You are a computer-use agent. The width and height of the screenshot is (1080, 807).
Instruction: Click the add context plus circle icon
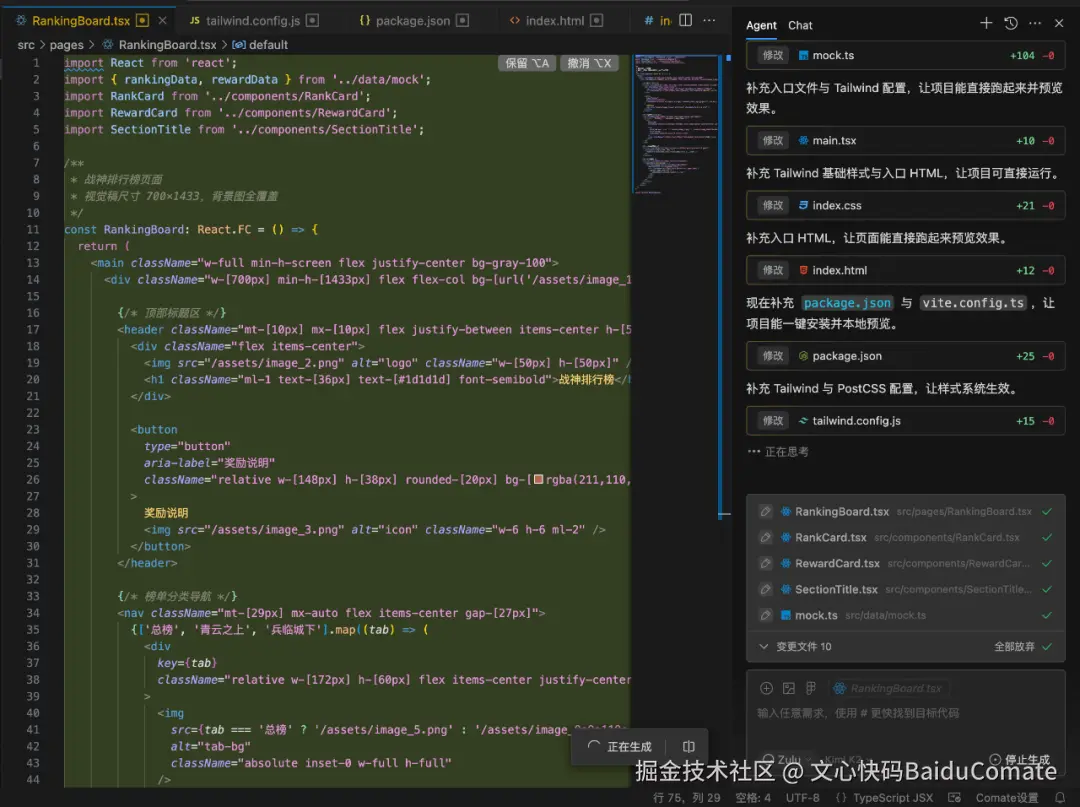(766, 688)
